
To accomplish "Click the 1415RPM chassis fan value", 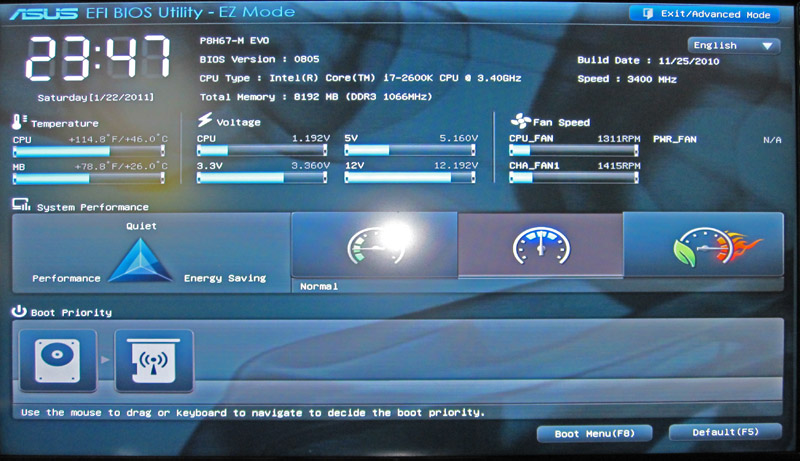I will pos(618,166).
